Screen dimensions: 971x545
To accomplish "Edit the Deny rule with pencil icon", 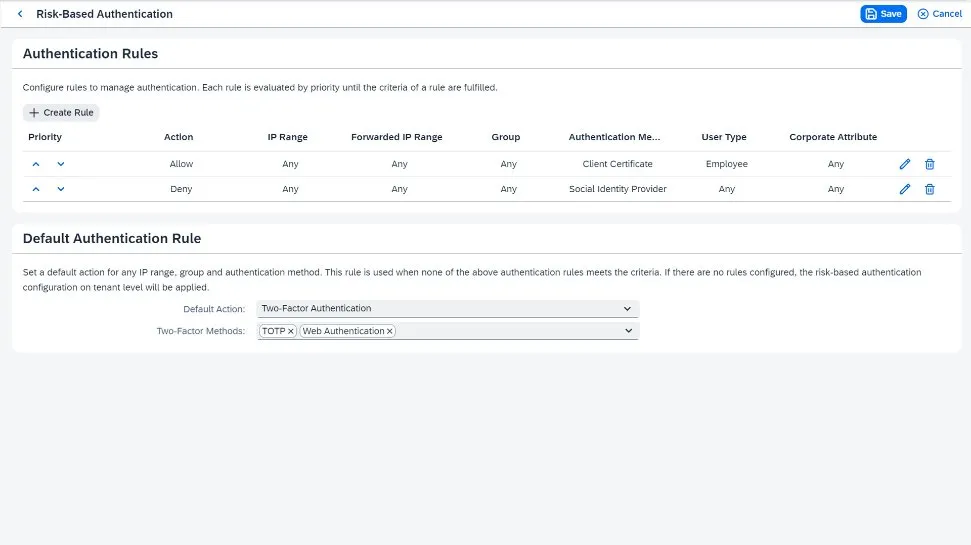I will coord(905,189).
